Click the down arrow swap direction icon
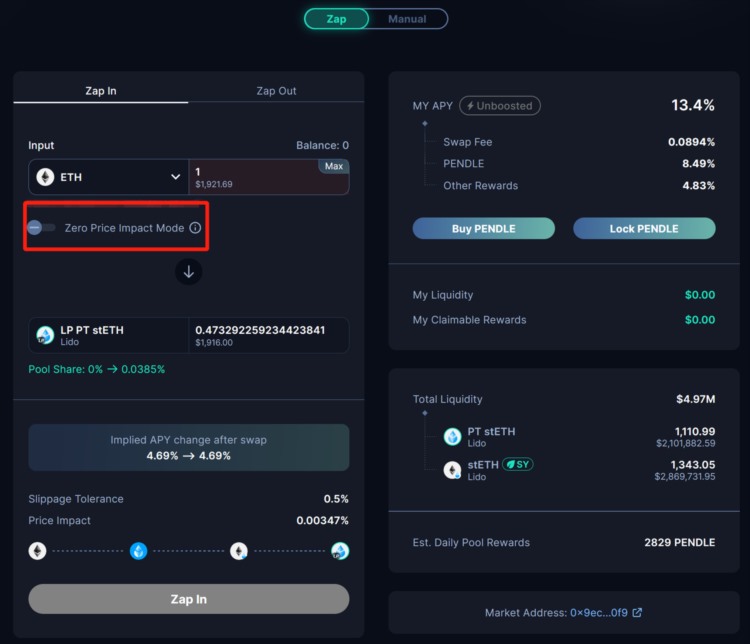Viewport: 750px width, 644px height. pyautogui.click(x=188, y=272)
